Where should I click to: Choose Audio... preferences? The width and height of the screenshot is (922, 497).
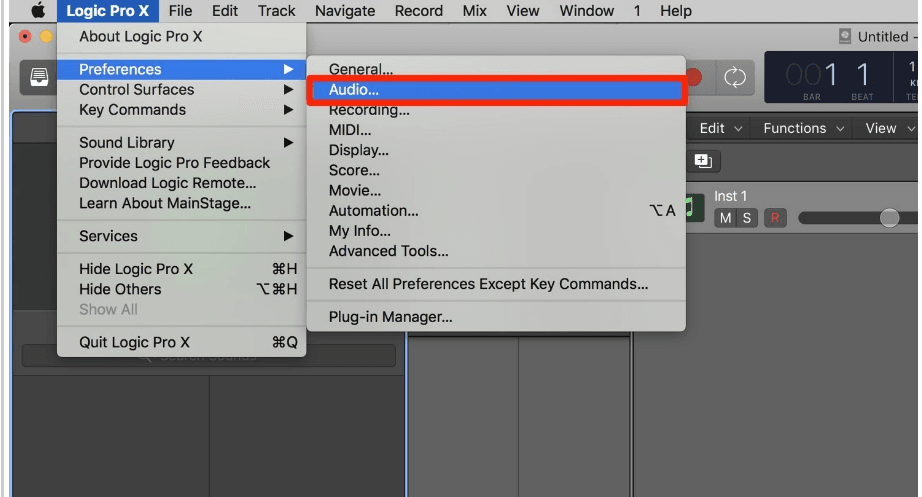[x=496, y=90]
